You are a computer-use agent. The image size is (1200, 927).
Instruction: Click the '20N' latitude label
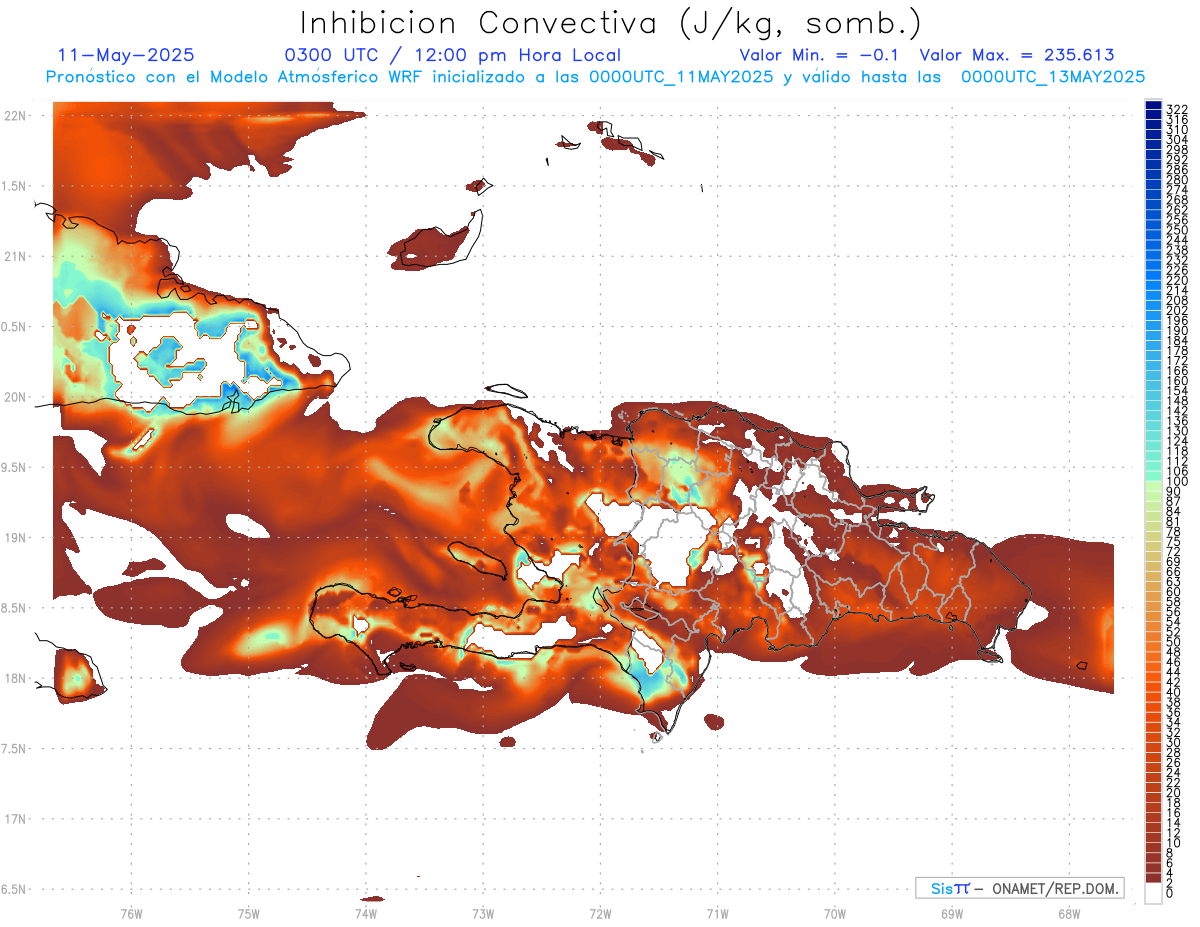(15, 397)
